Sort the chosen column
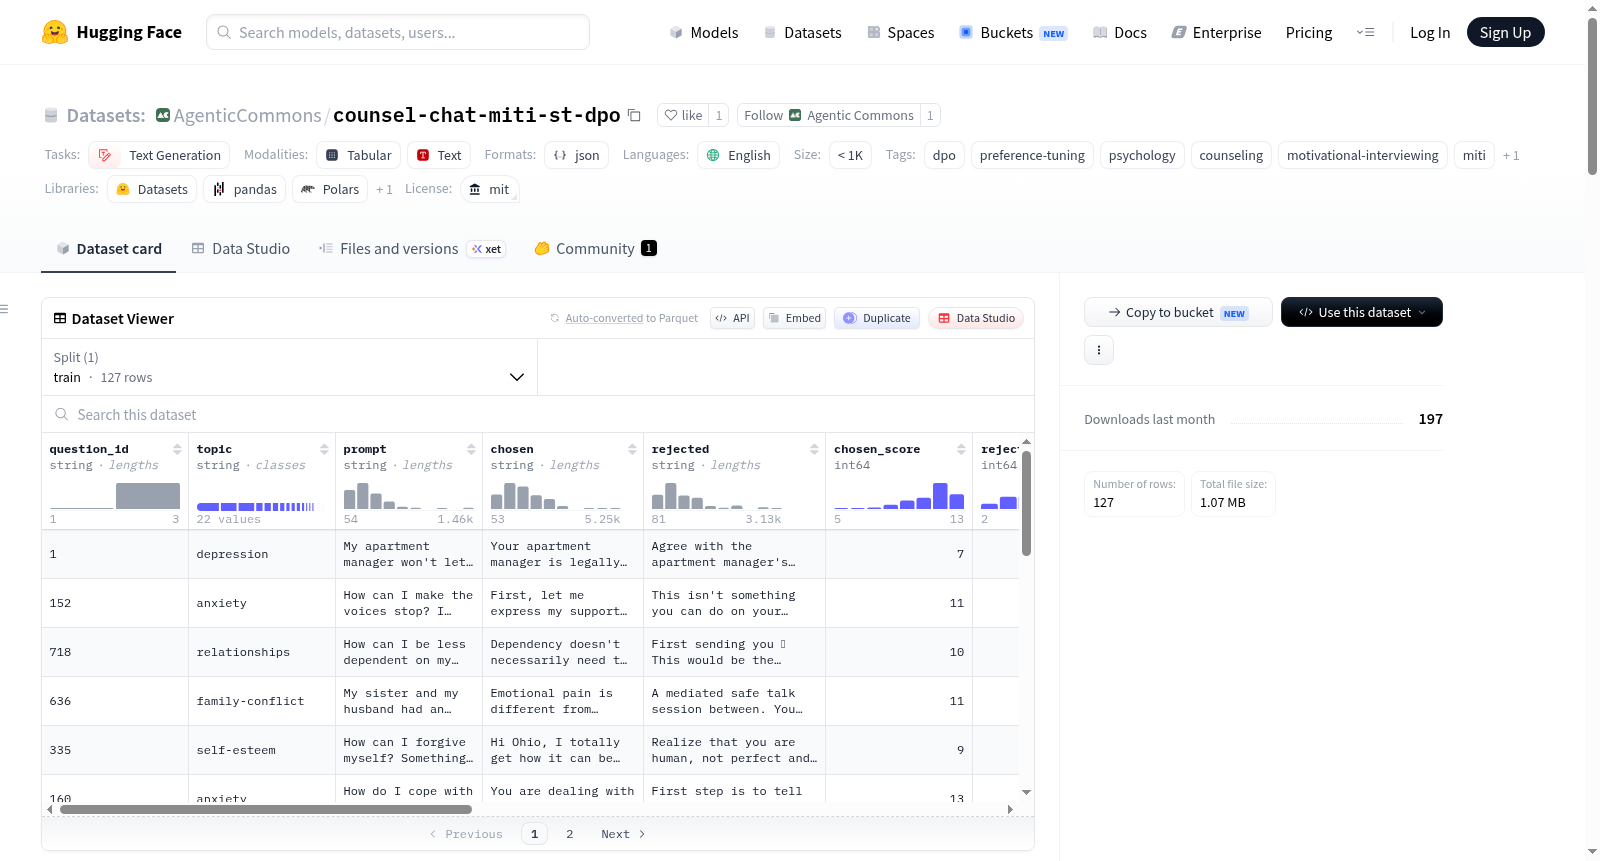The image size is (1600, 861). point(632,449)
